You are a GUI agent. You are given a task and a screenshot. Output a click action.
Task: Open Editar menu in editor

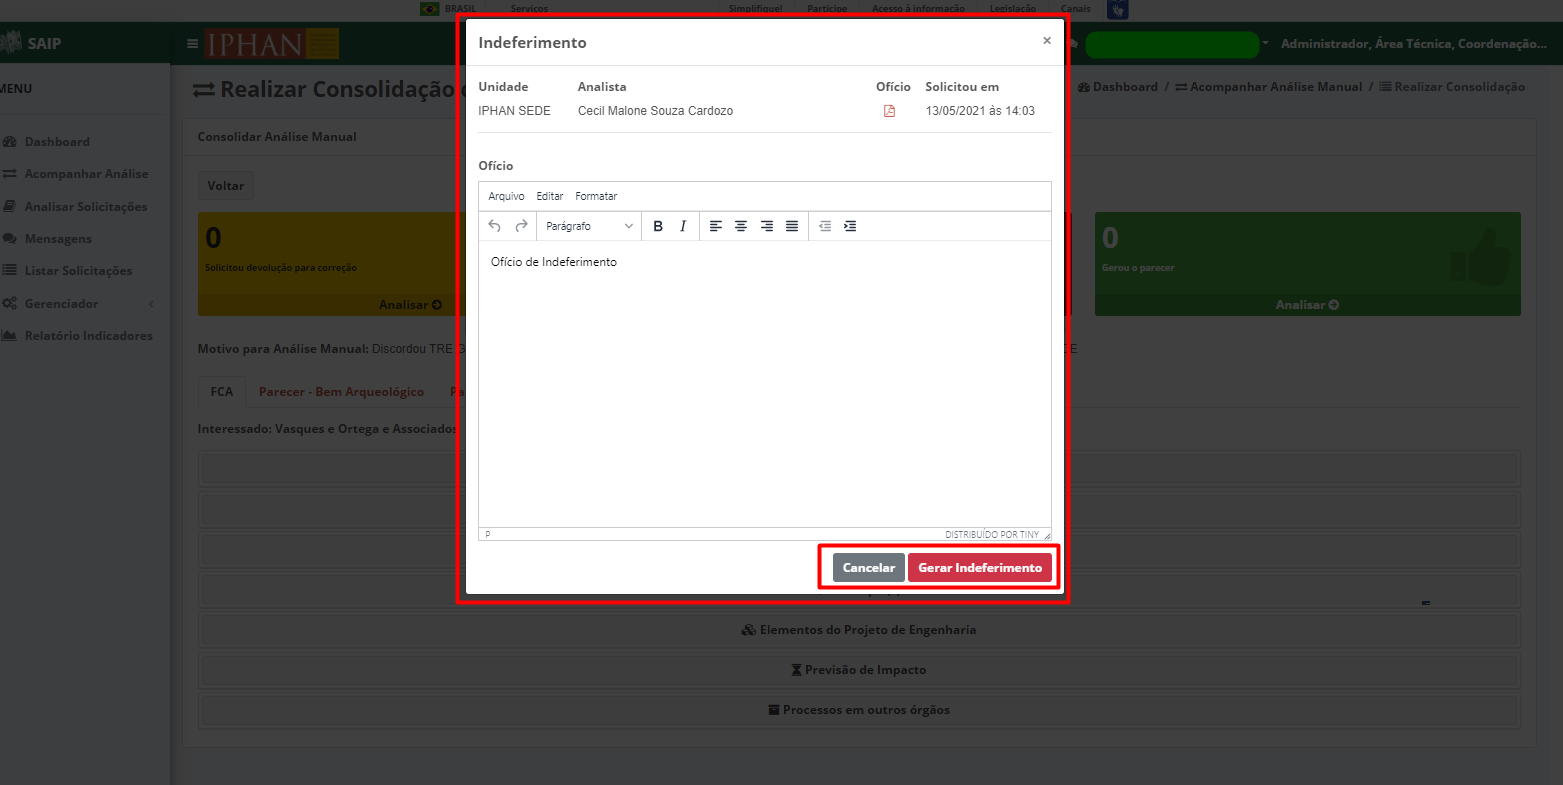click(x=550, y=196)
